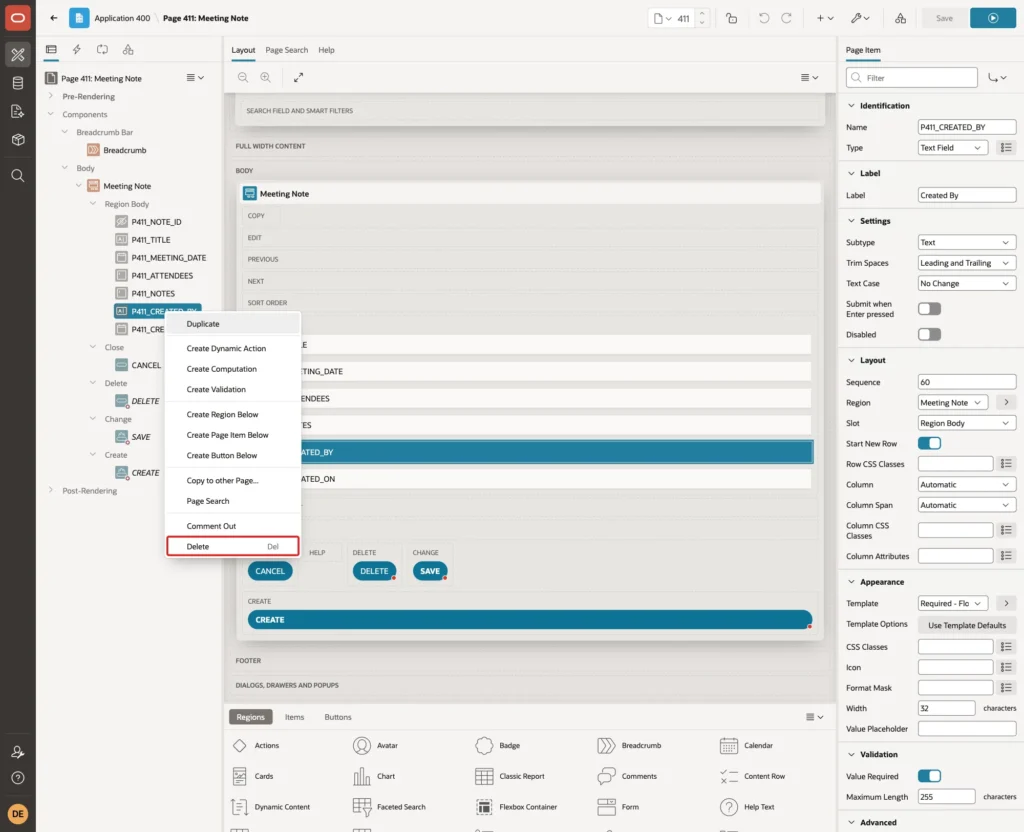1024x832 pixels.
Task: Click the redo icon in top toolbar
Action: tap(786, 18)
